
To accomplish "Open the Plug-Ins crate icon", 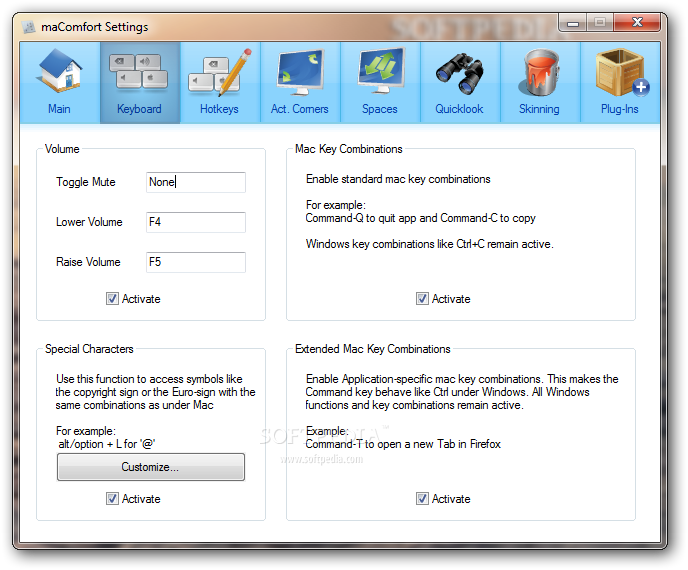I will [x=621, y=72].
